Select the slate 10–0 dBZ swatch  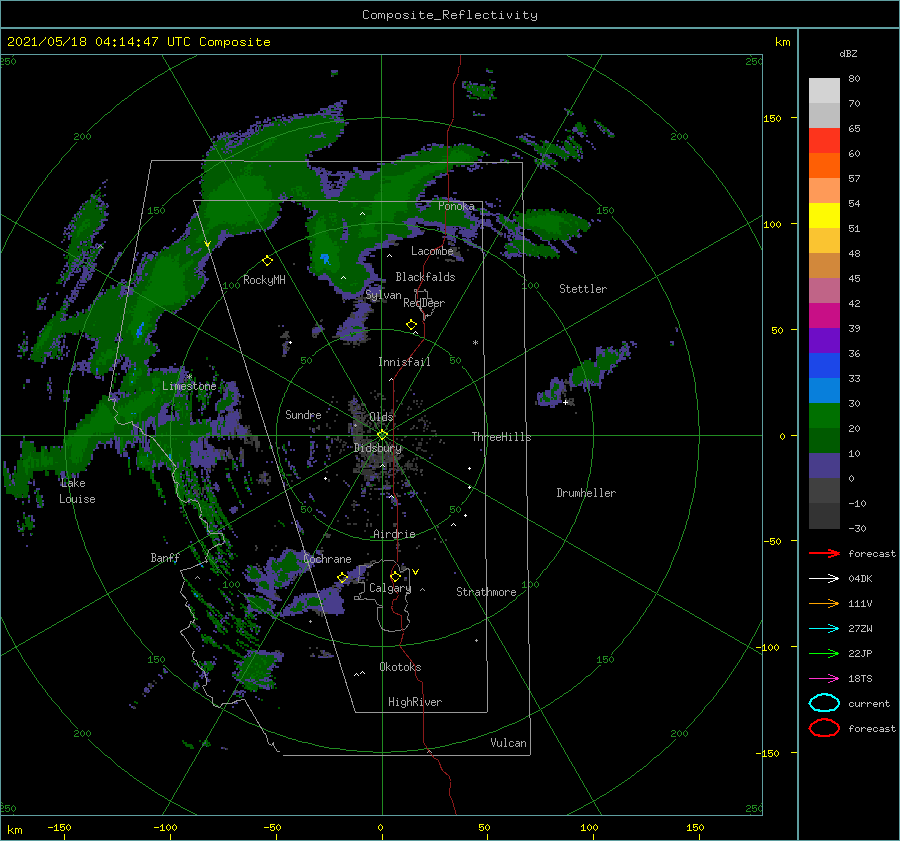point(824,466)
